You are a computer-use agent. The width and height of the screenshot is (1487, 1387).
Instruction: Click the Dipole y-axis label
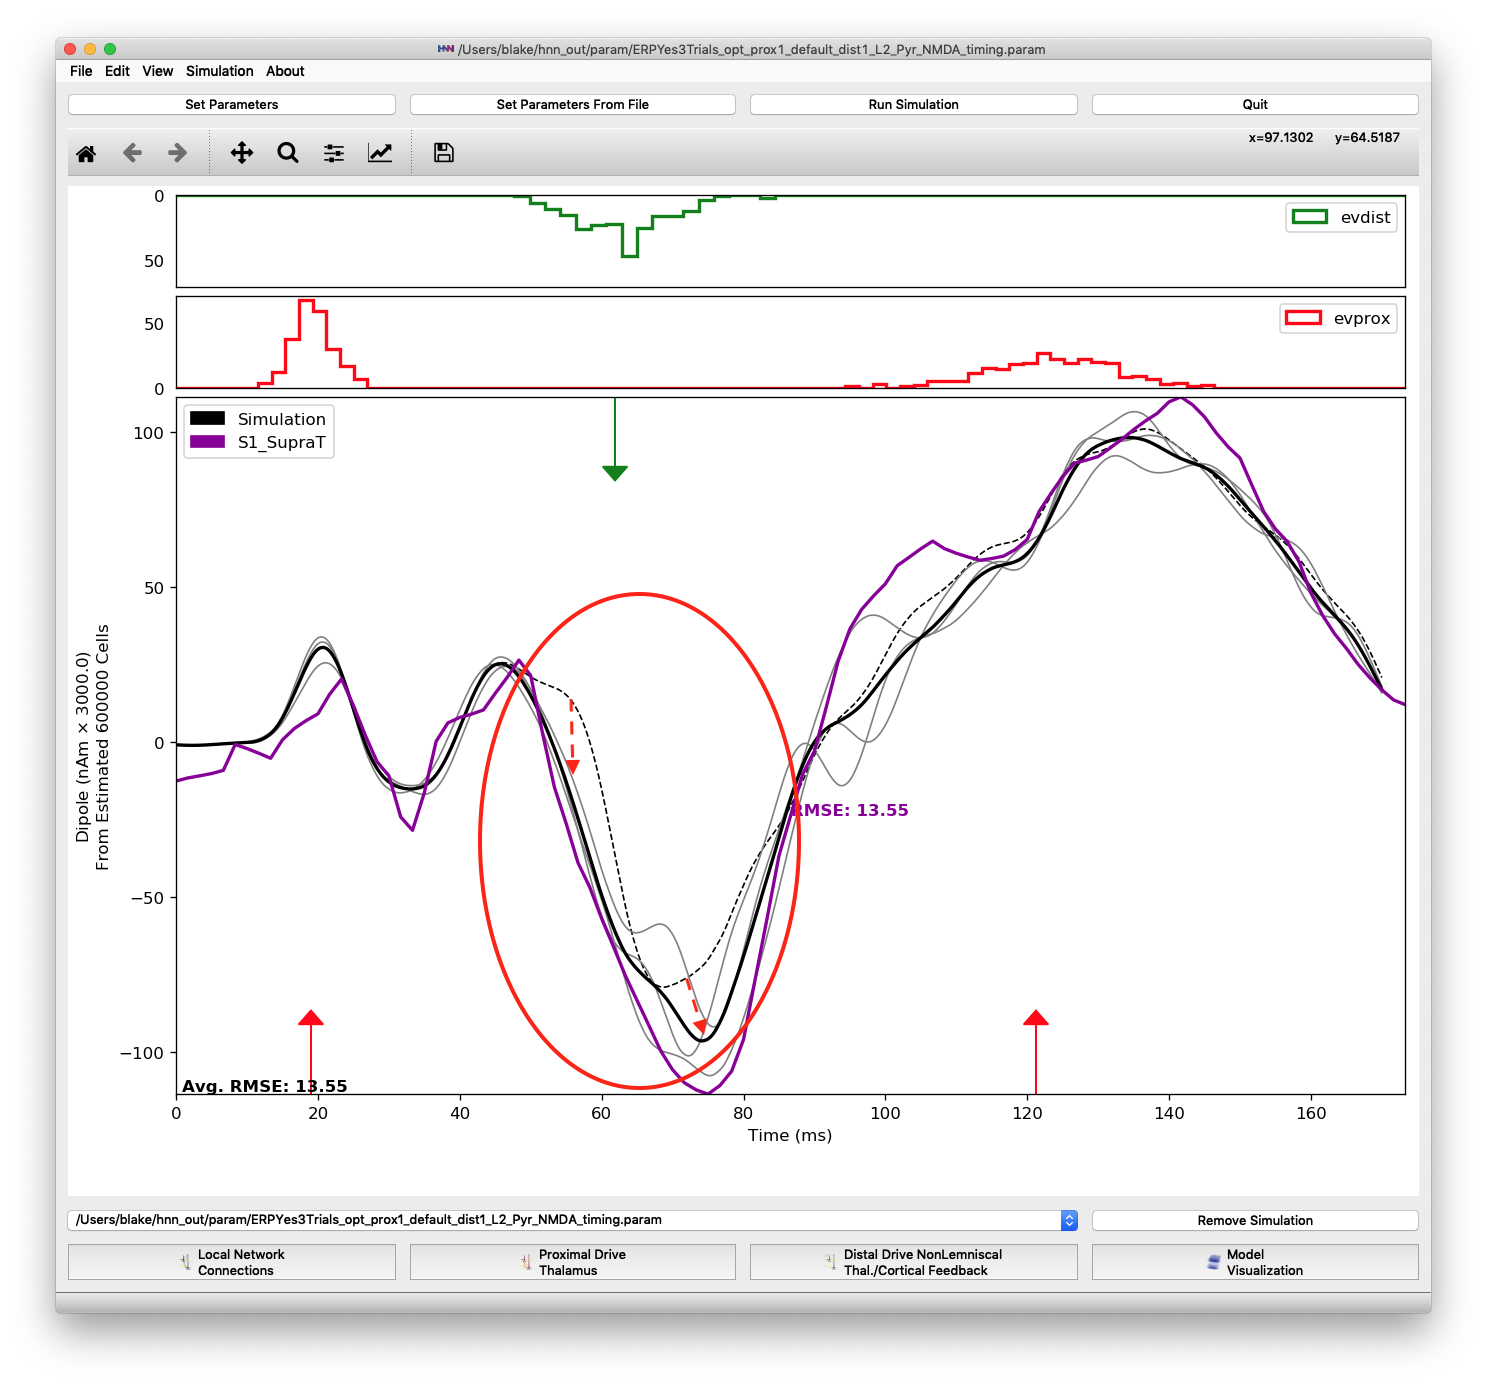[92, 747]
